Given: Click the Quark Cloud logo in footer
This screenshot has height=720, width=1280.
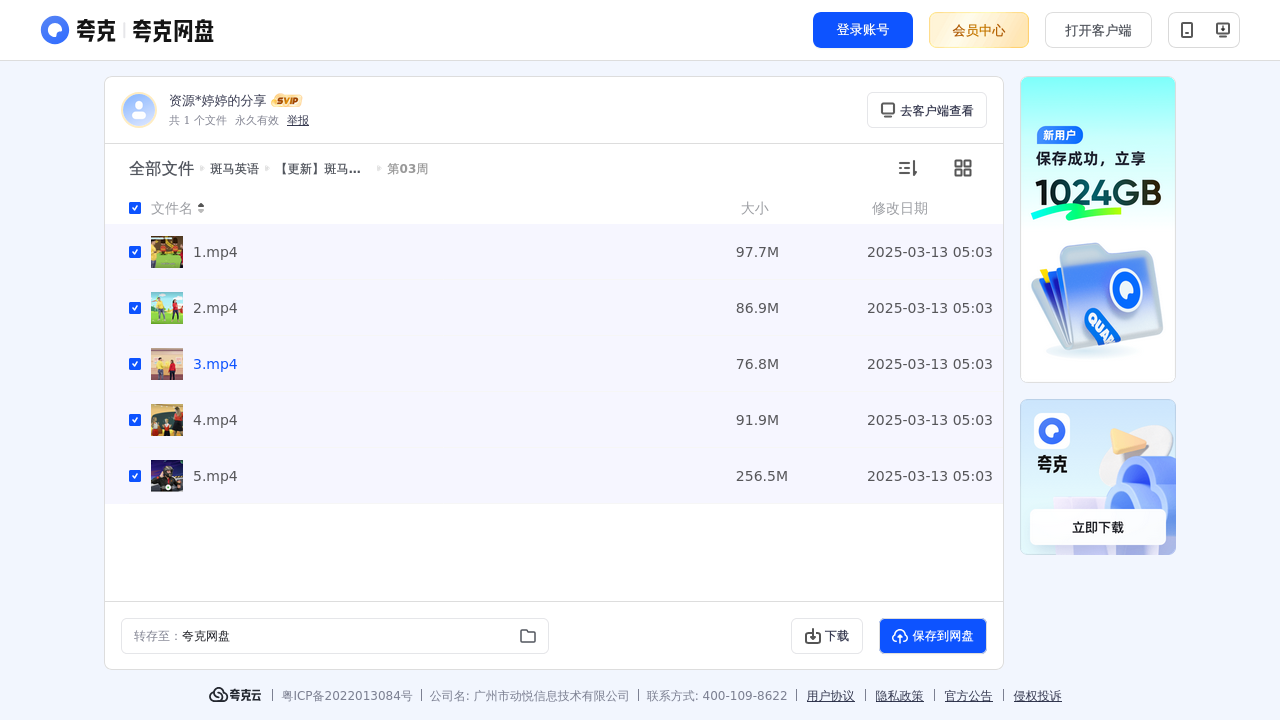Looking at the screenshot, I should tap(235, 695).
